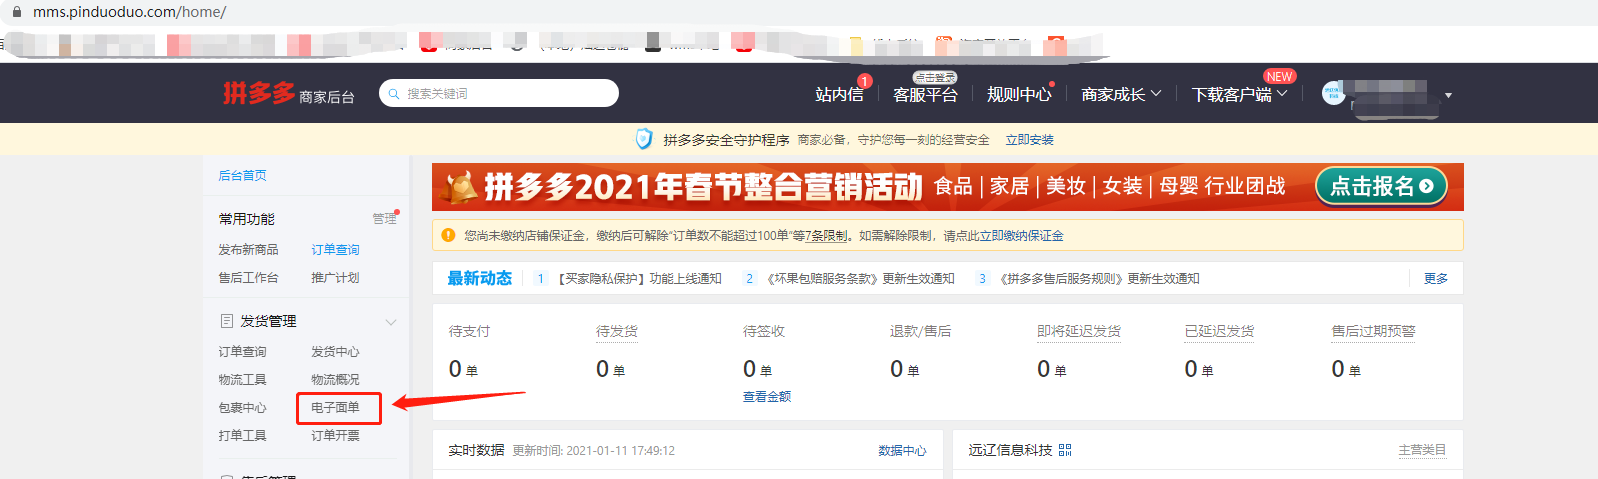Open 推广计划 shortcut

(x=335, y=277)
